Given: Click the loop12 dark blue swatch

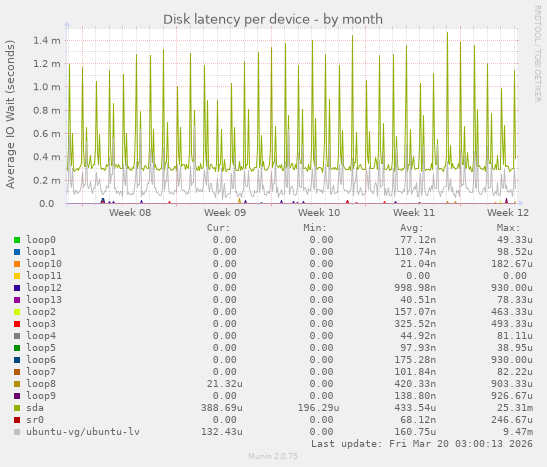Looking at the screenshot, I should [17, 288].
